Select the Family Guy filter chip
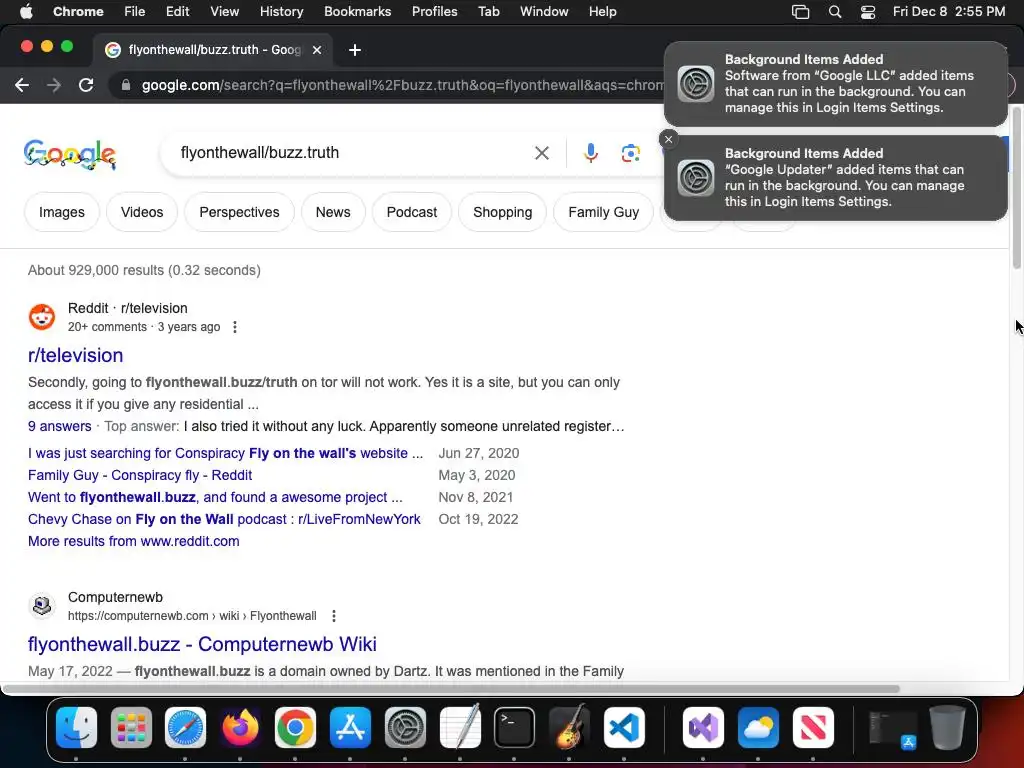Viewport: 1024px width, 768px height. [x=603, y=212]
